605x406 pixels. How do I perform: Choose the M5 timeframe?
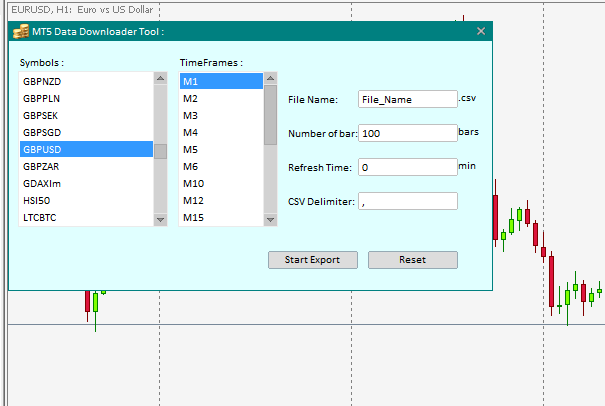click(221, 149)
